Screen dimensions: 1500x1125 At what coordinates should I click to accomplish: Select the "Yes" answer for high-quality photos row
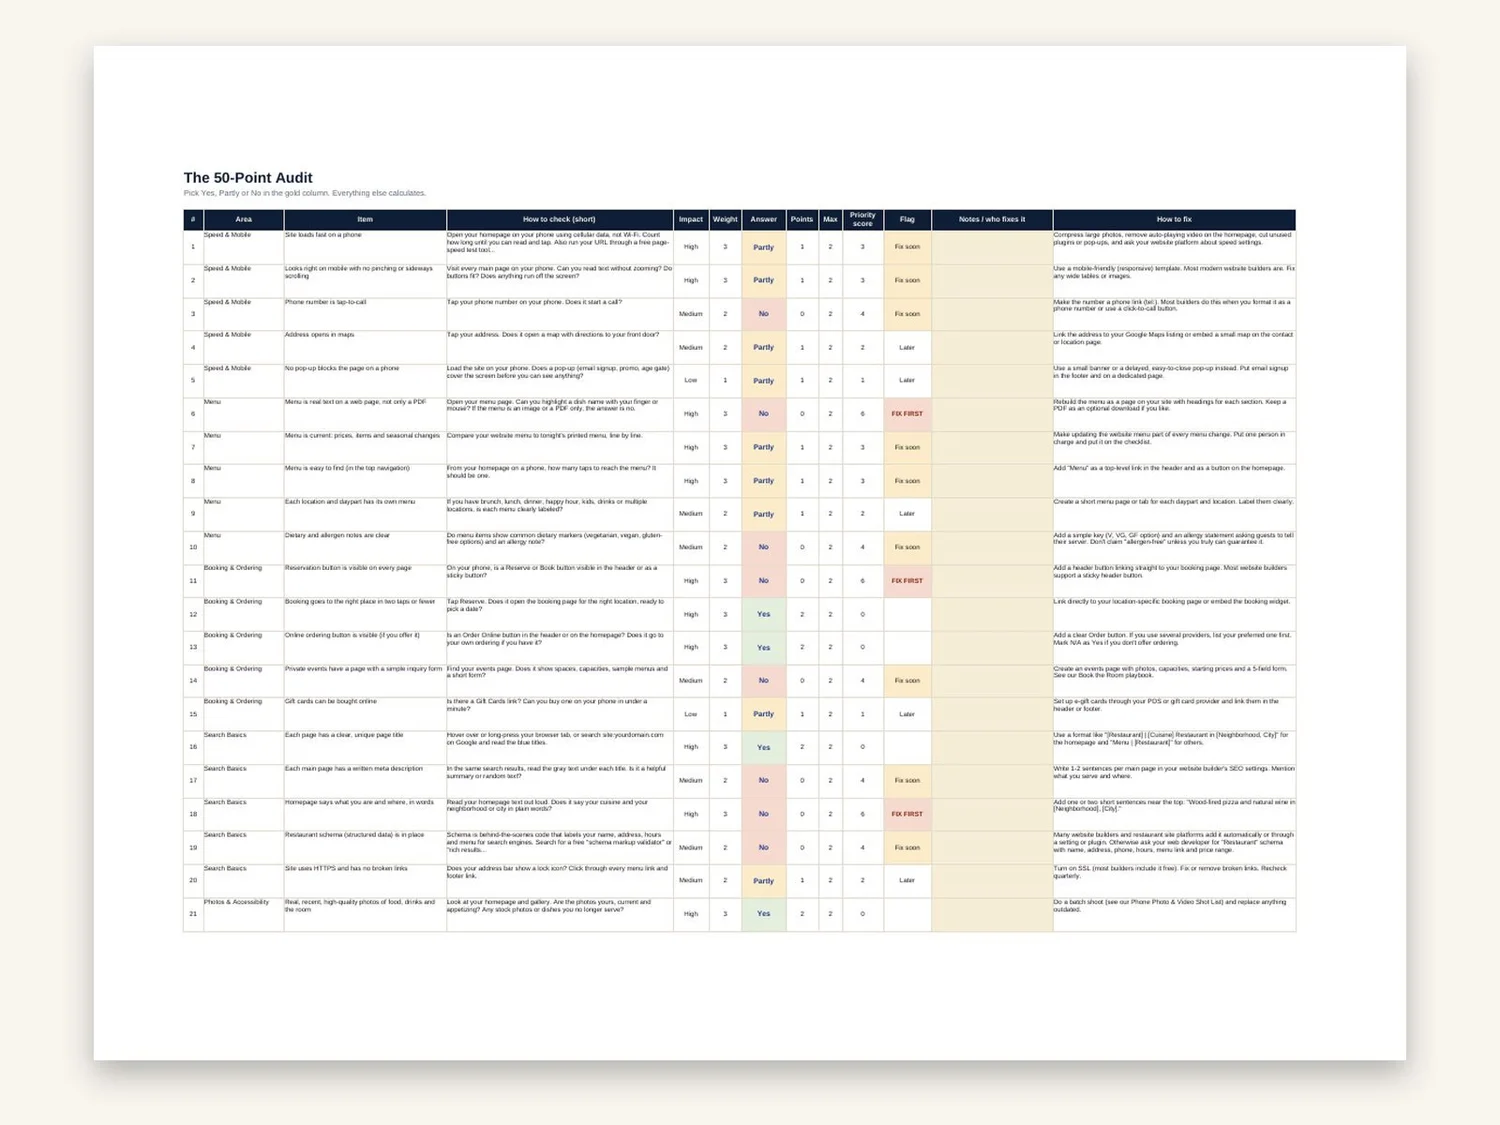(x=764, y=914)
